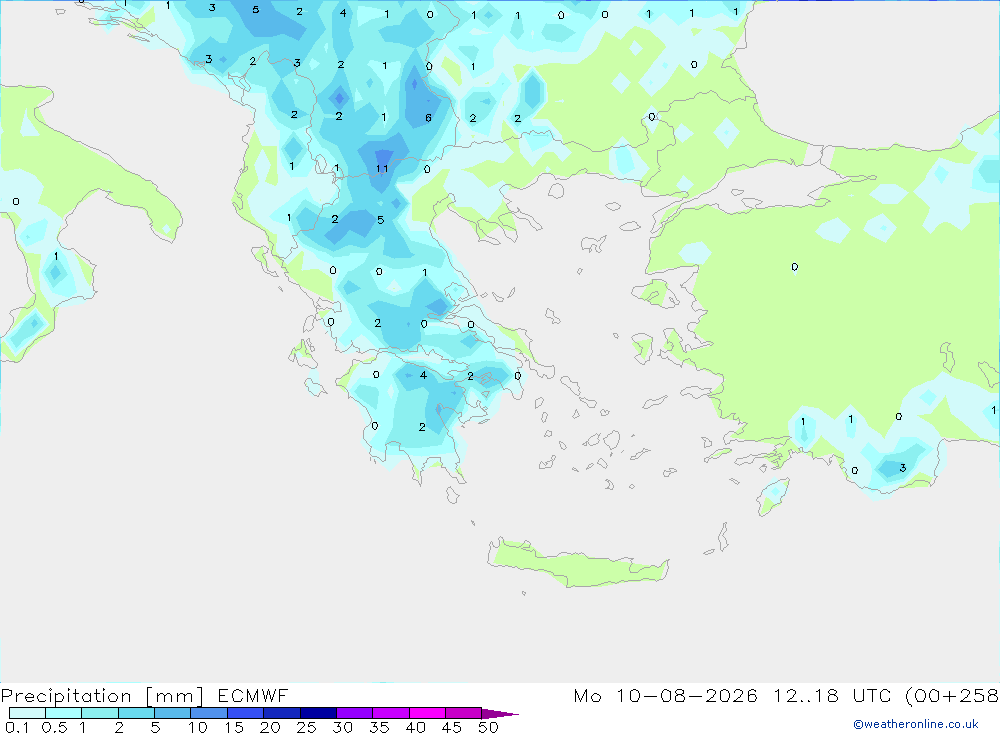Click the over-50 mm legend arrow tip
The image size is (1000, 733).
[x=501, y=714]
